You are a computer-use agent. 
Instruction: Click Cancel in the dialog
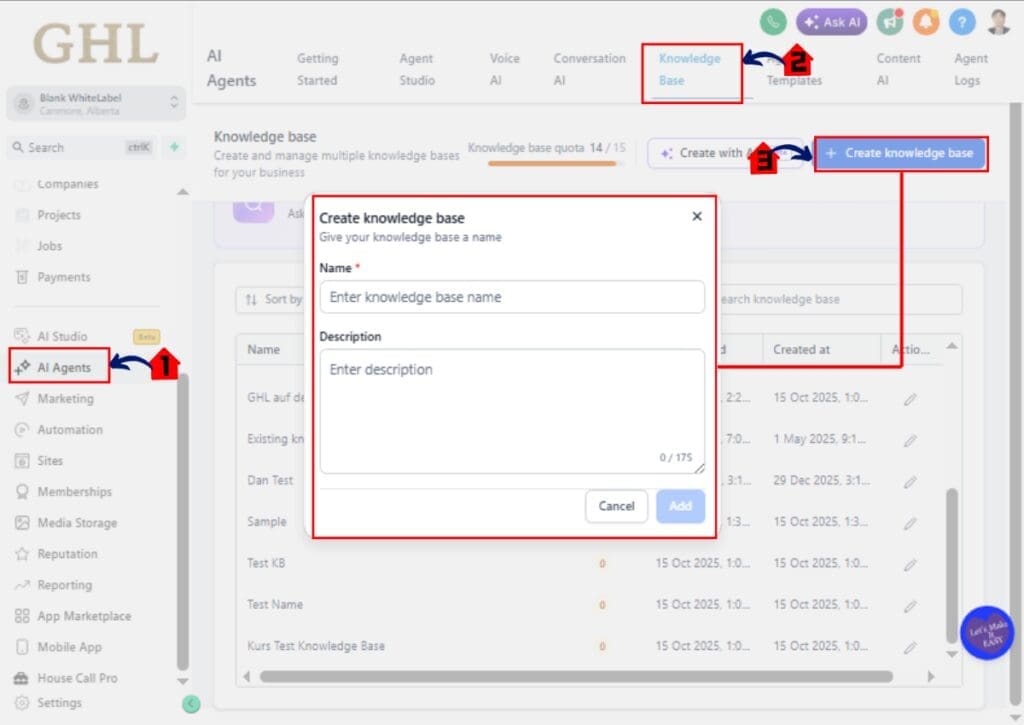pyautogui.click(x=616, y=506)
